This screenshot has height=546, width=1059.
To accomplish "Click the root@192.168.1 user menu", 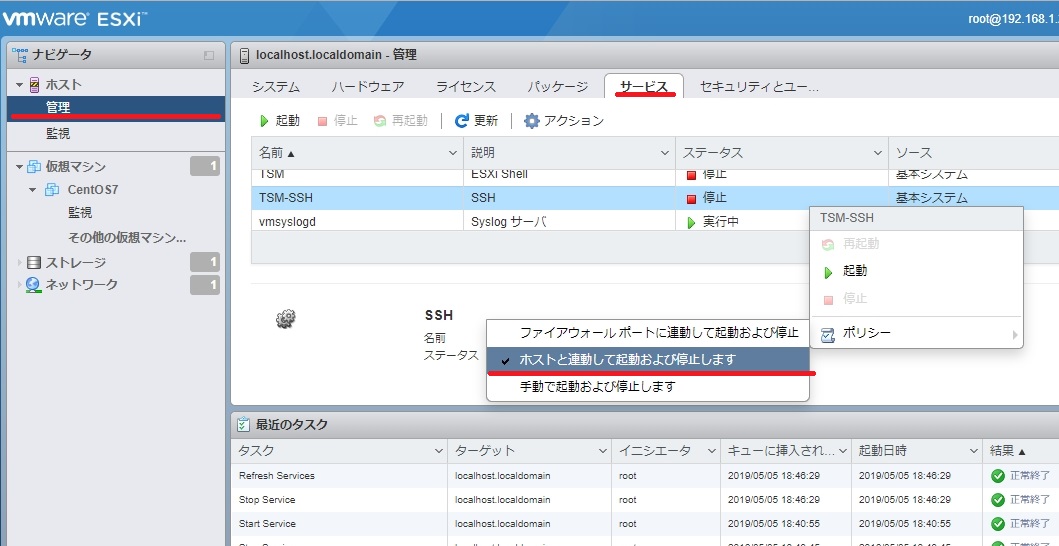I will point(1013,18).
